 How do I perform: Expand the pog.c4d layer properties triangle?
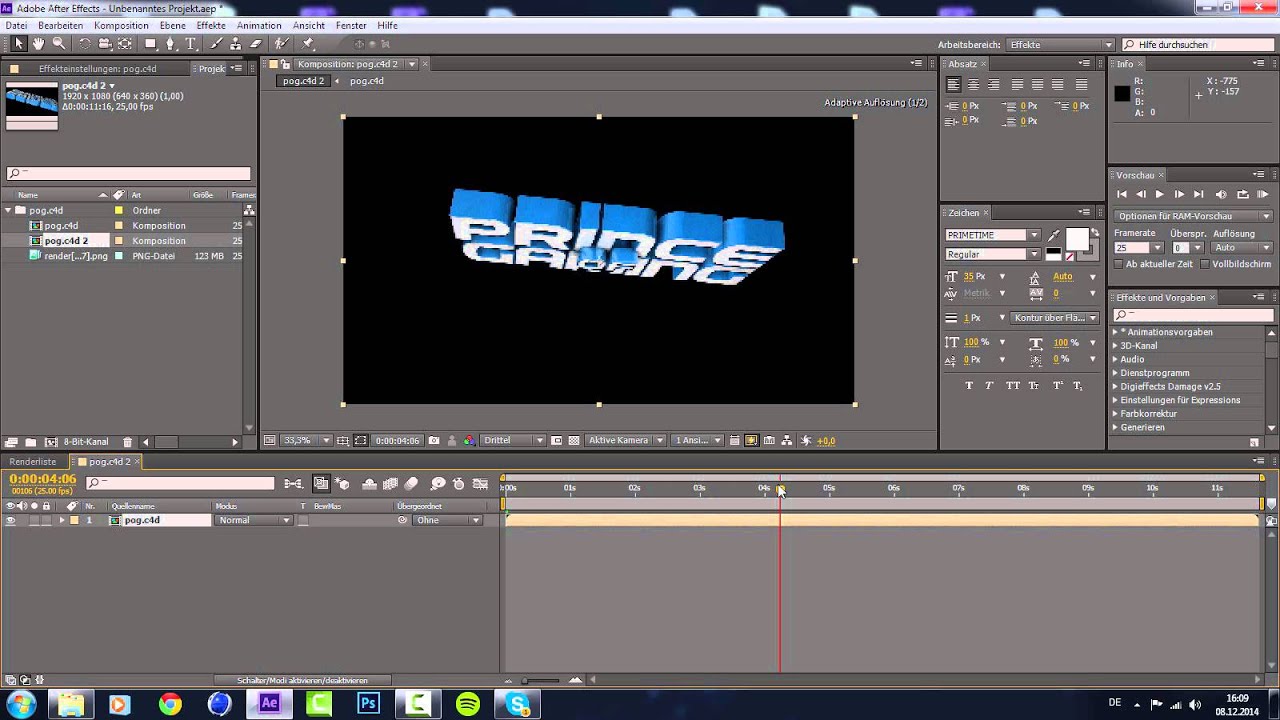point(62,520)
